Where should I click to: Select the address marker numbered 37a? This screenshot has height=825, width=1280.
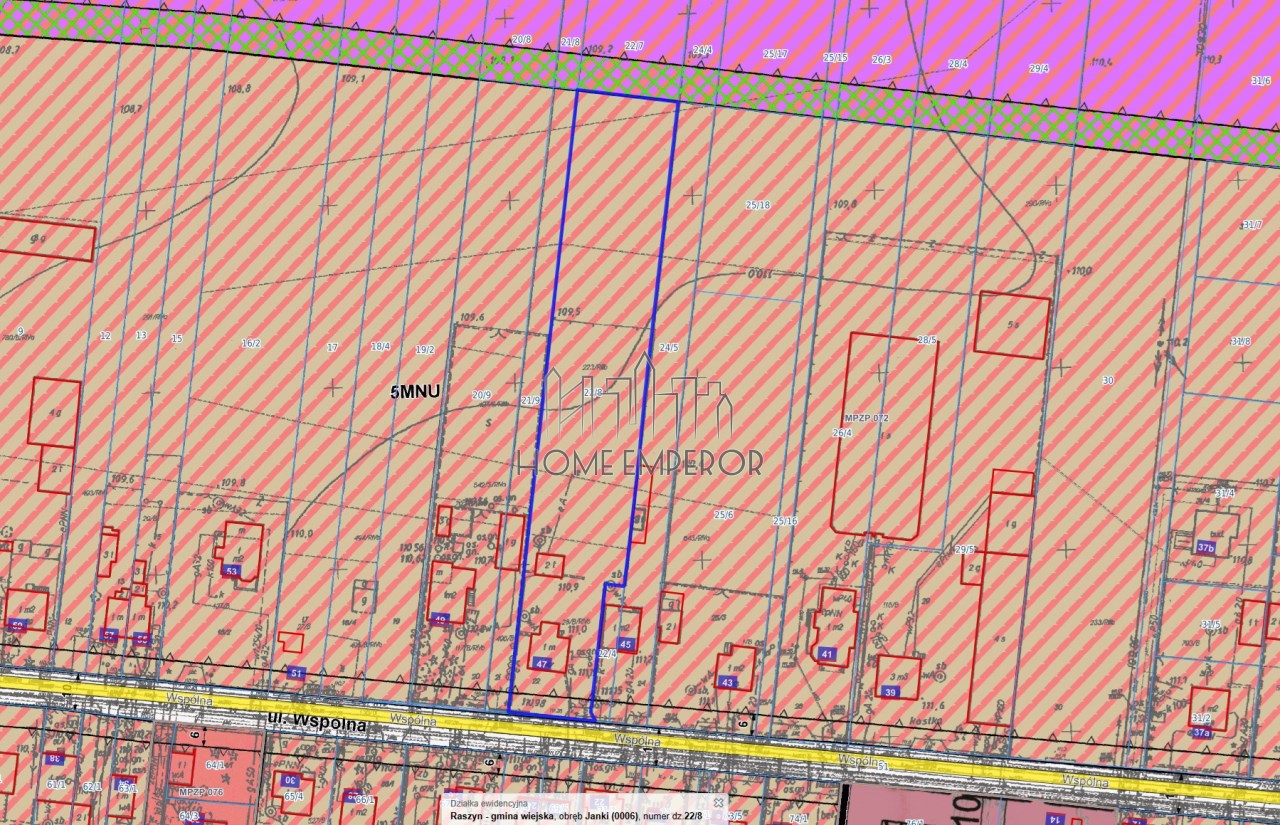(1201, 732)
